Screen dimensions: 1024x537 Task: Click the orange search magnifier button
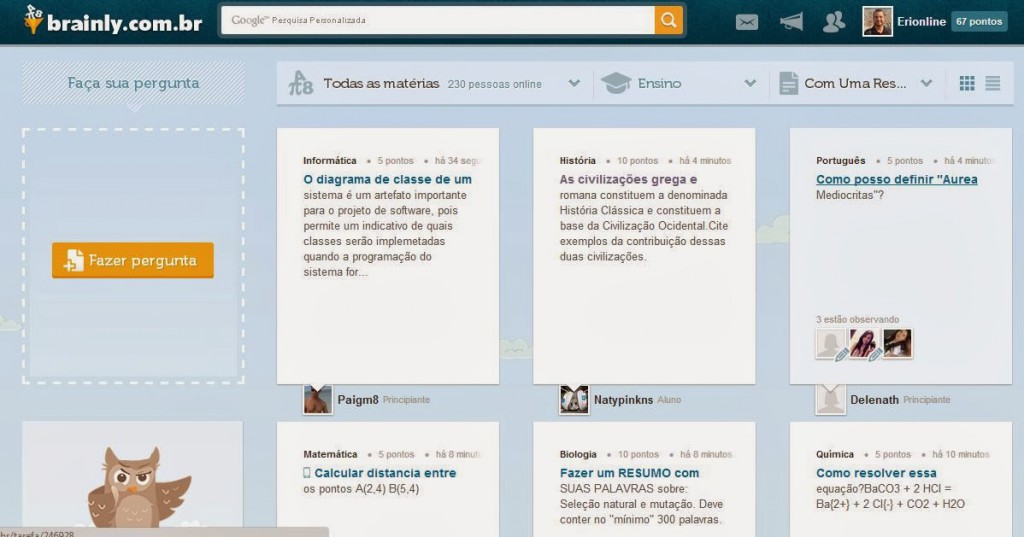point(669,20)
